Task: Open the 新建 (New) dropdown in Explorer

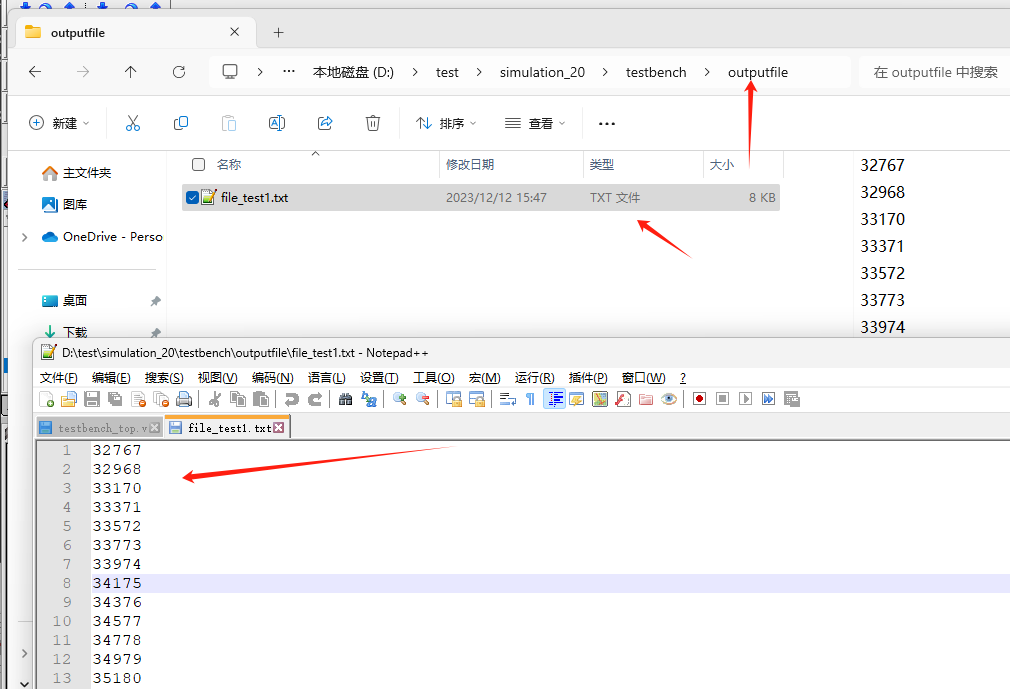Action: pyautogui.click(x=59, y=123)
